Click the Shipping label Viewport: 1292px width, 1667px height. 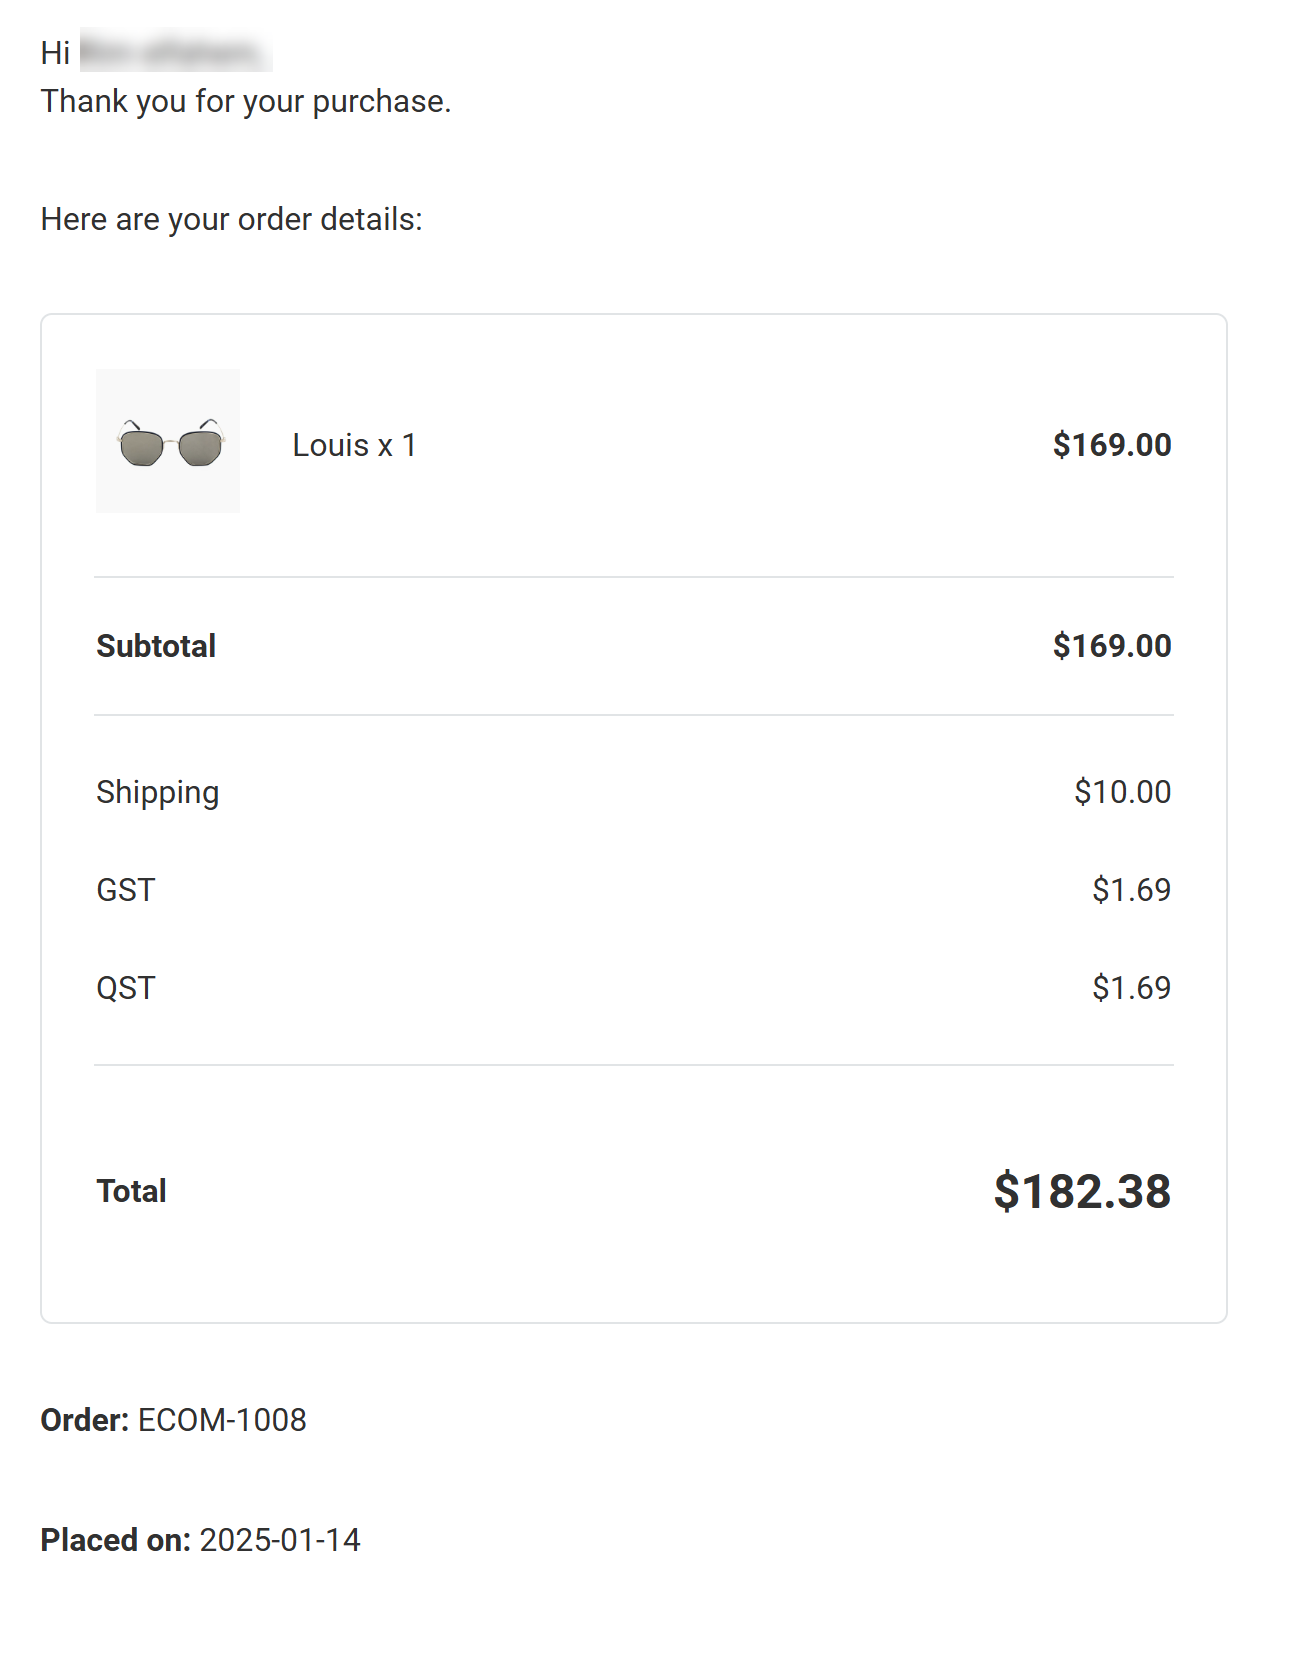[157, 792]
